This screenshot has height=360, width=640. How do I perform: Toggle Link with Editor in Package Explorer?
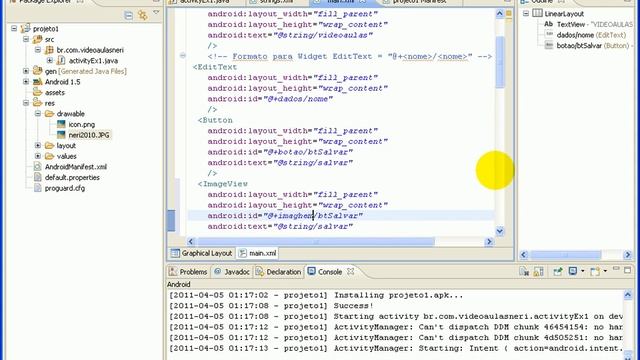pyautogui.click(x=142, y=16)
